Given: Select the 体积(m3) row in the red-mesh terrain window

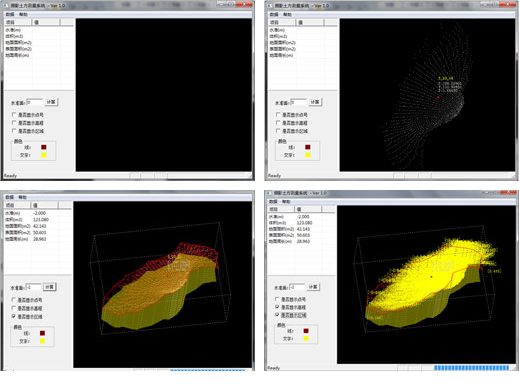Looking at the screenshot, I should point(37,220).
